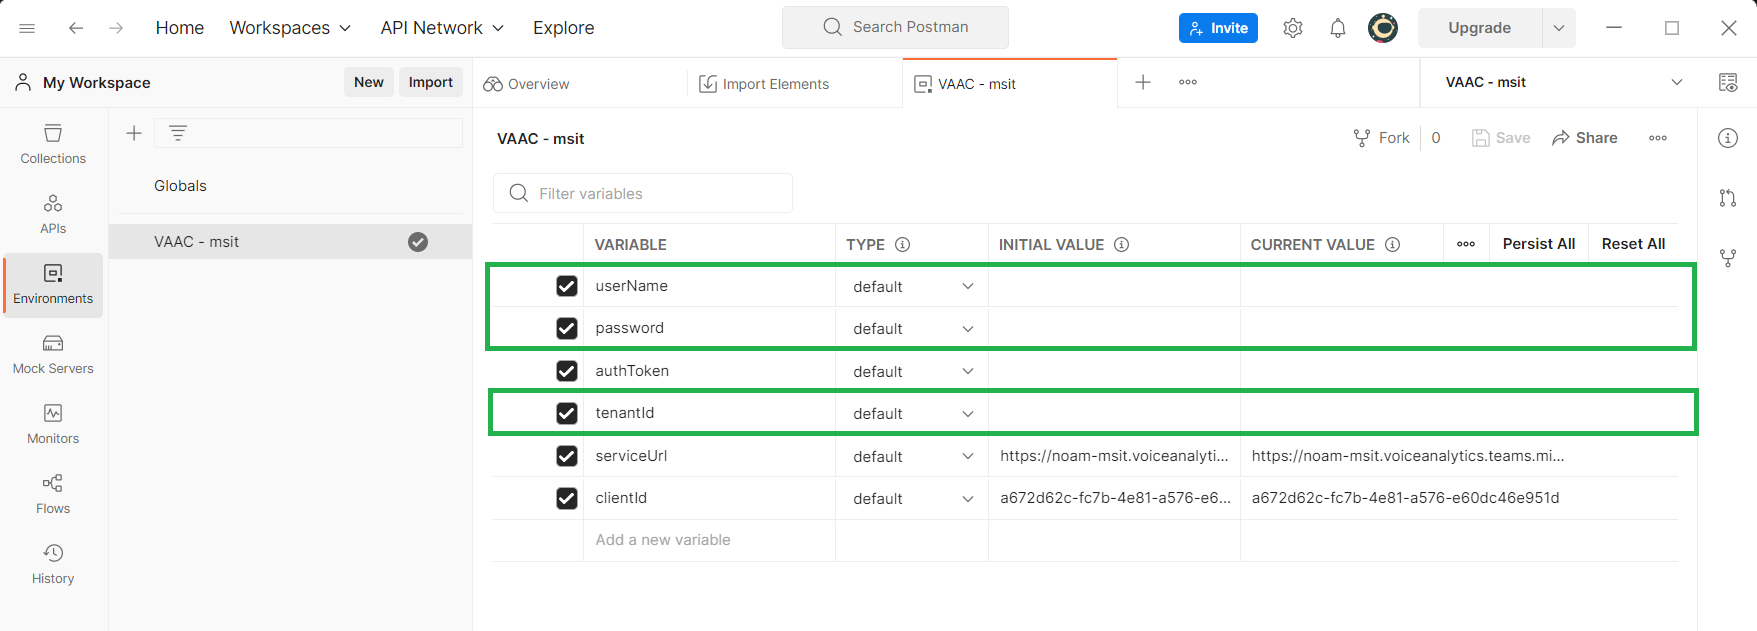Open Flows from the sidebar
This screenshot has width=1757, height=631.
click(x=53, y=495)
